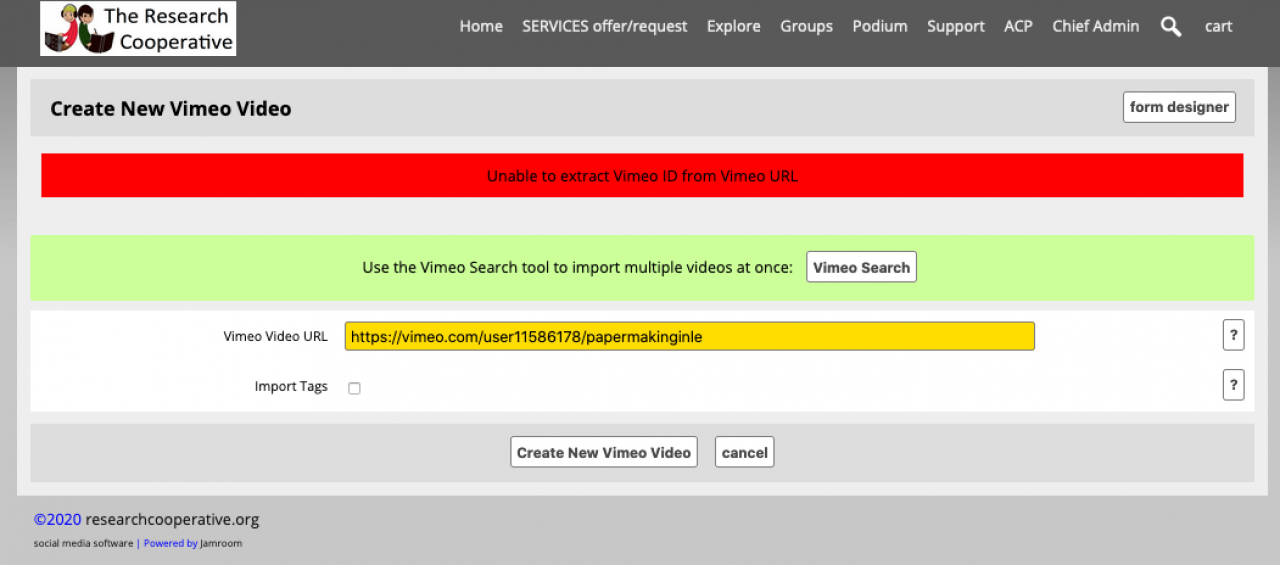The height and width of the screenshot is (565, 1280).
Task: Focus the Vimeo Video URL input field
Action: (x=689, y=337)
